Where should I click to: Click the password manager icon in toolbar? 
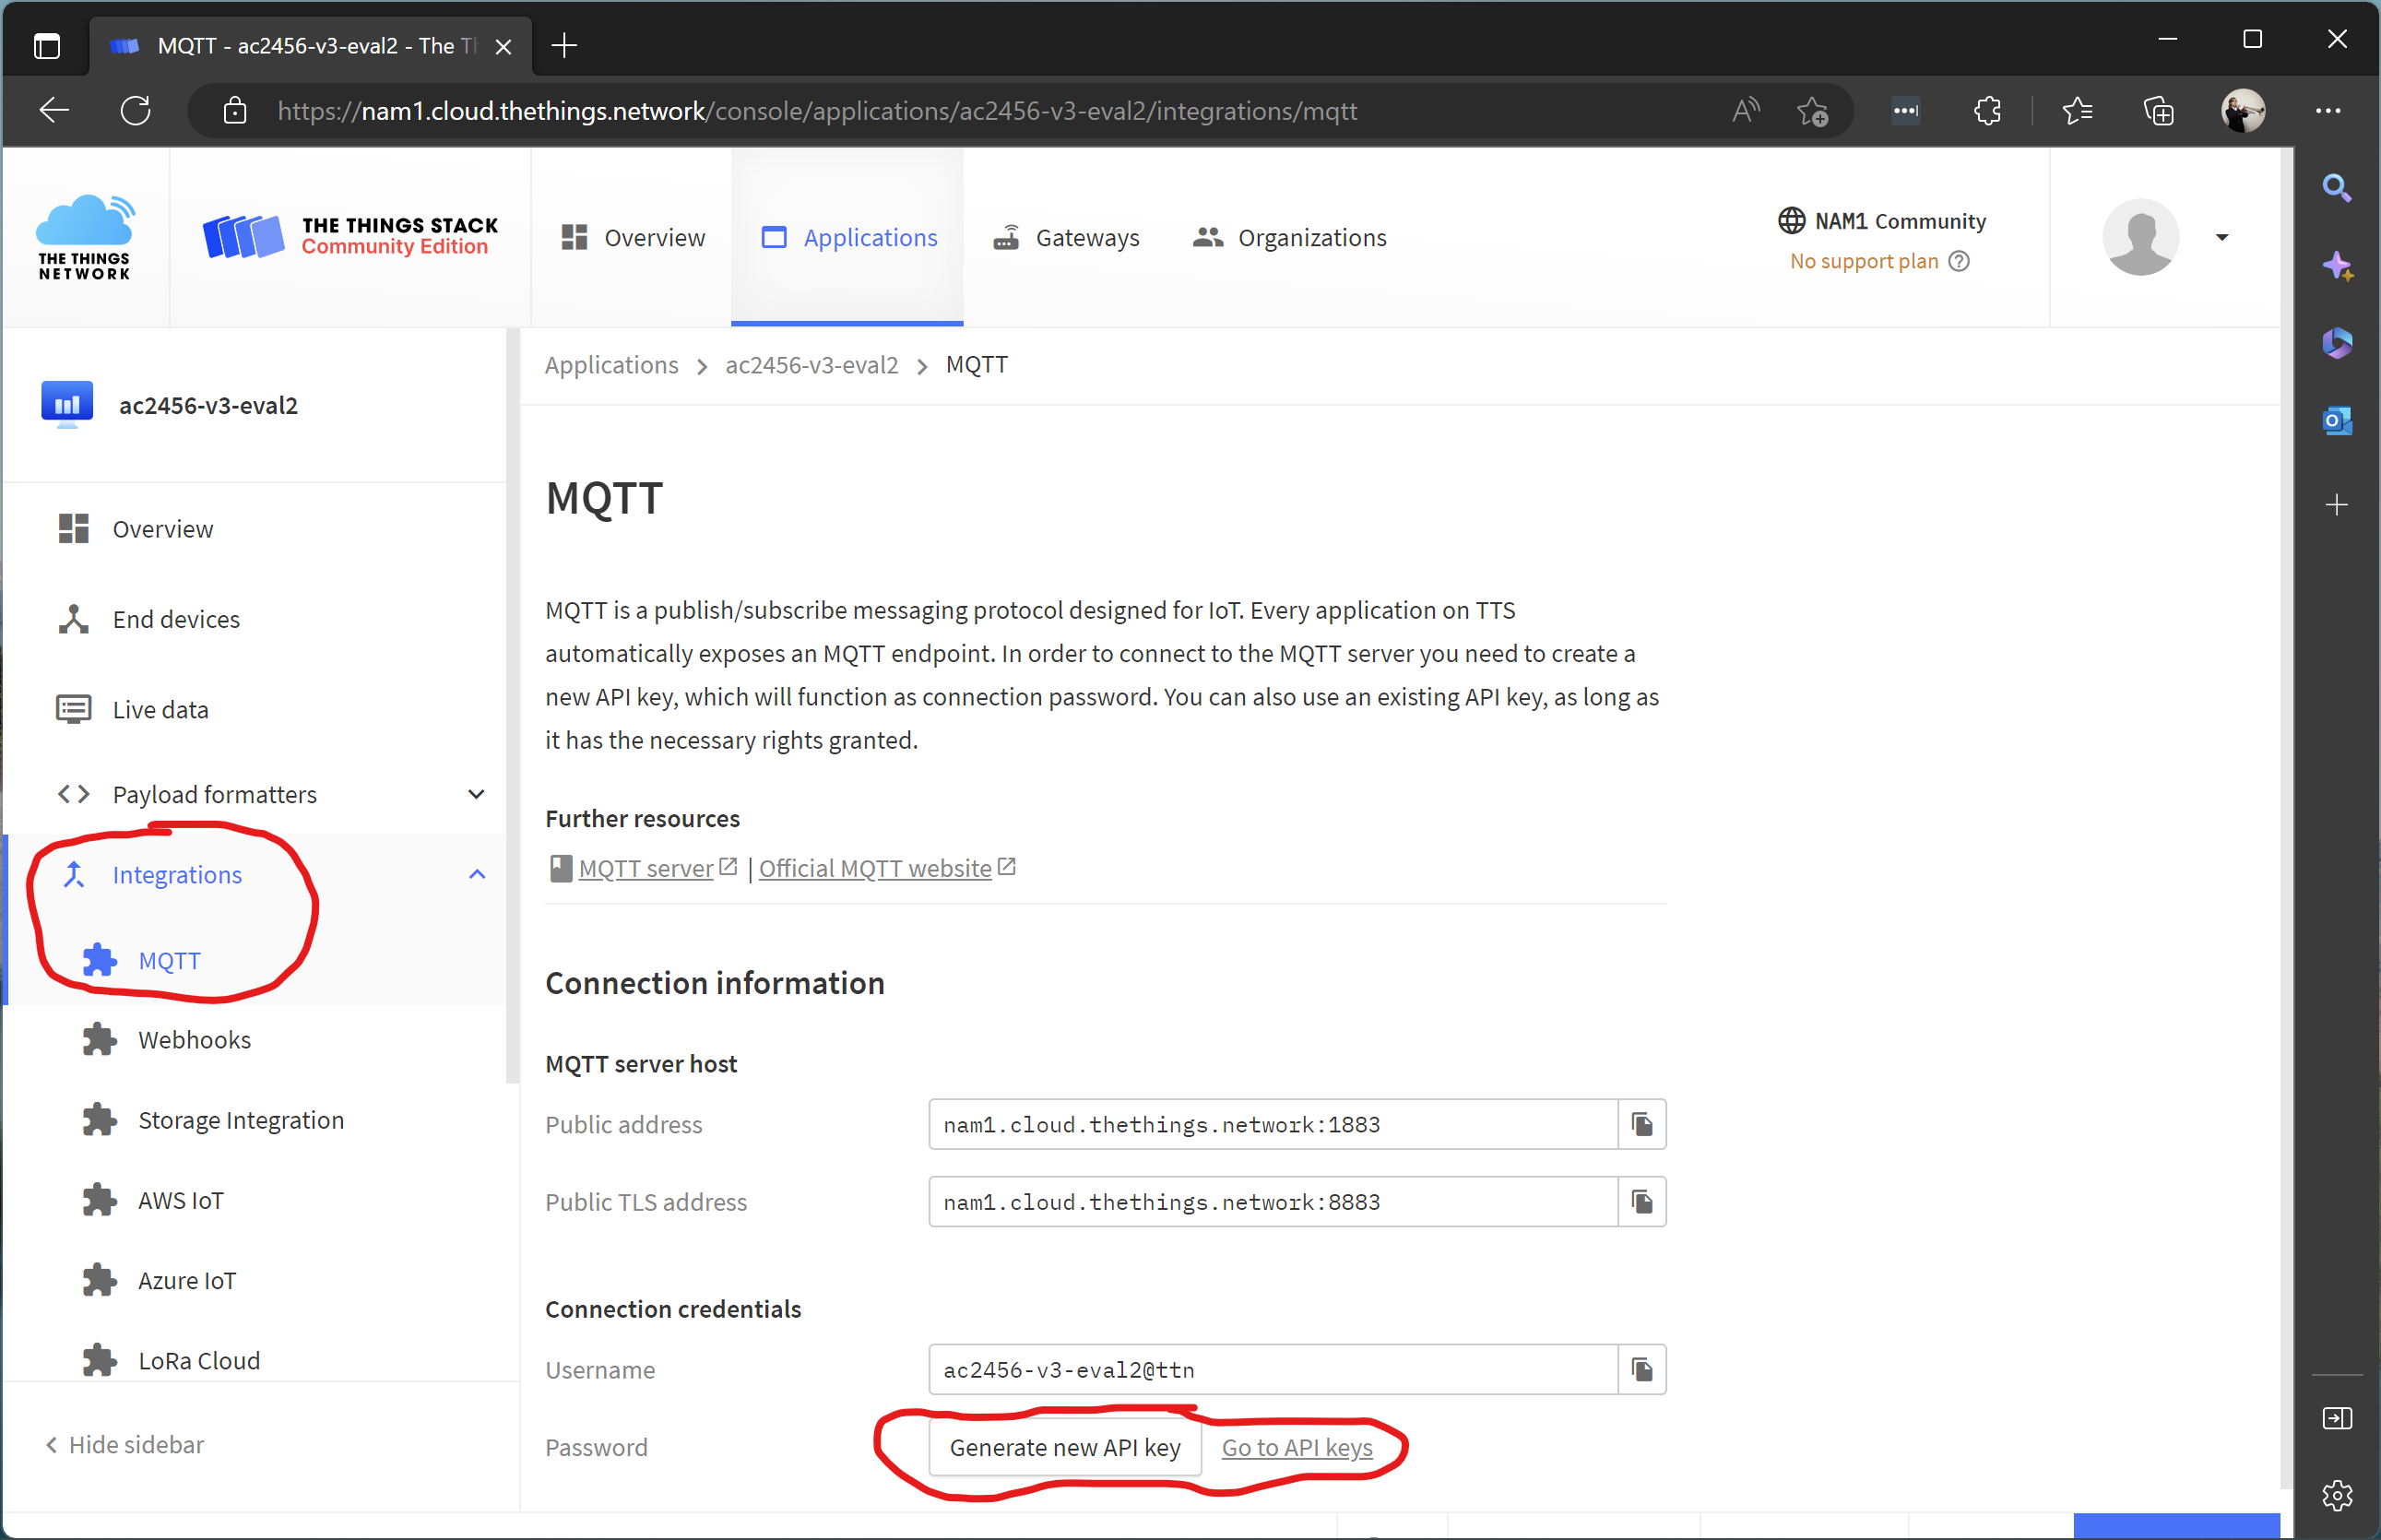coord(1905,111)
